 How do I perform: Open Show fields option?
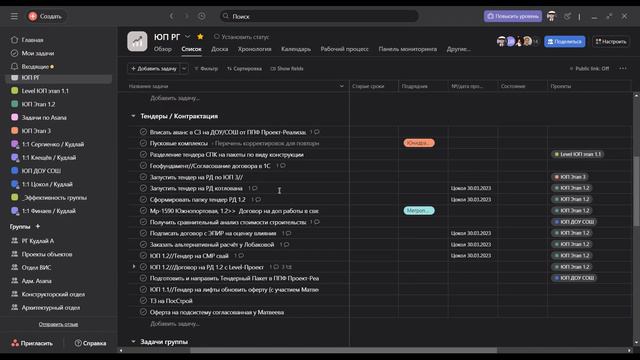click(287, 69)
